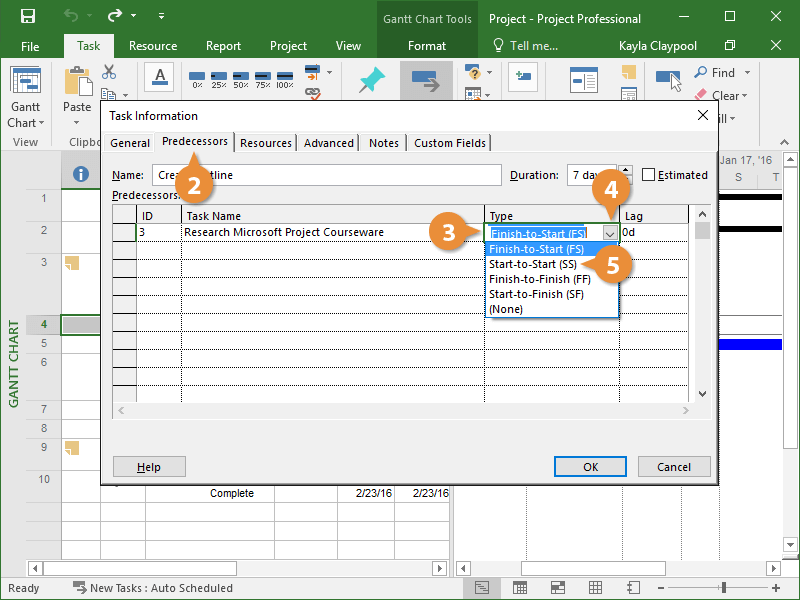Viewport: 800px width, 600px height.
Task: Toggle the Estimated checkbox
Action: 649,175
